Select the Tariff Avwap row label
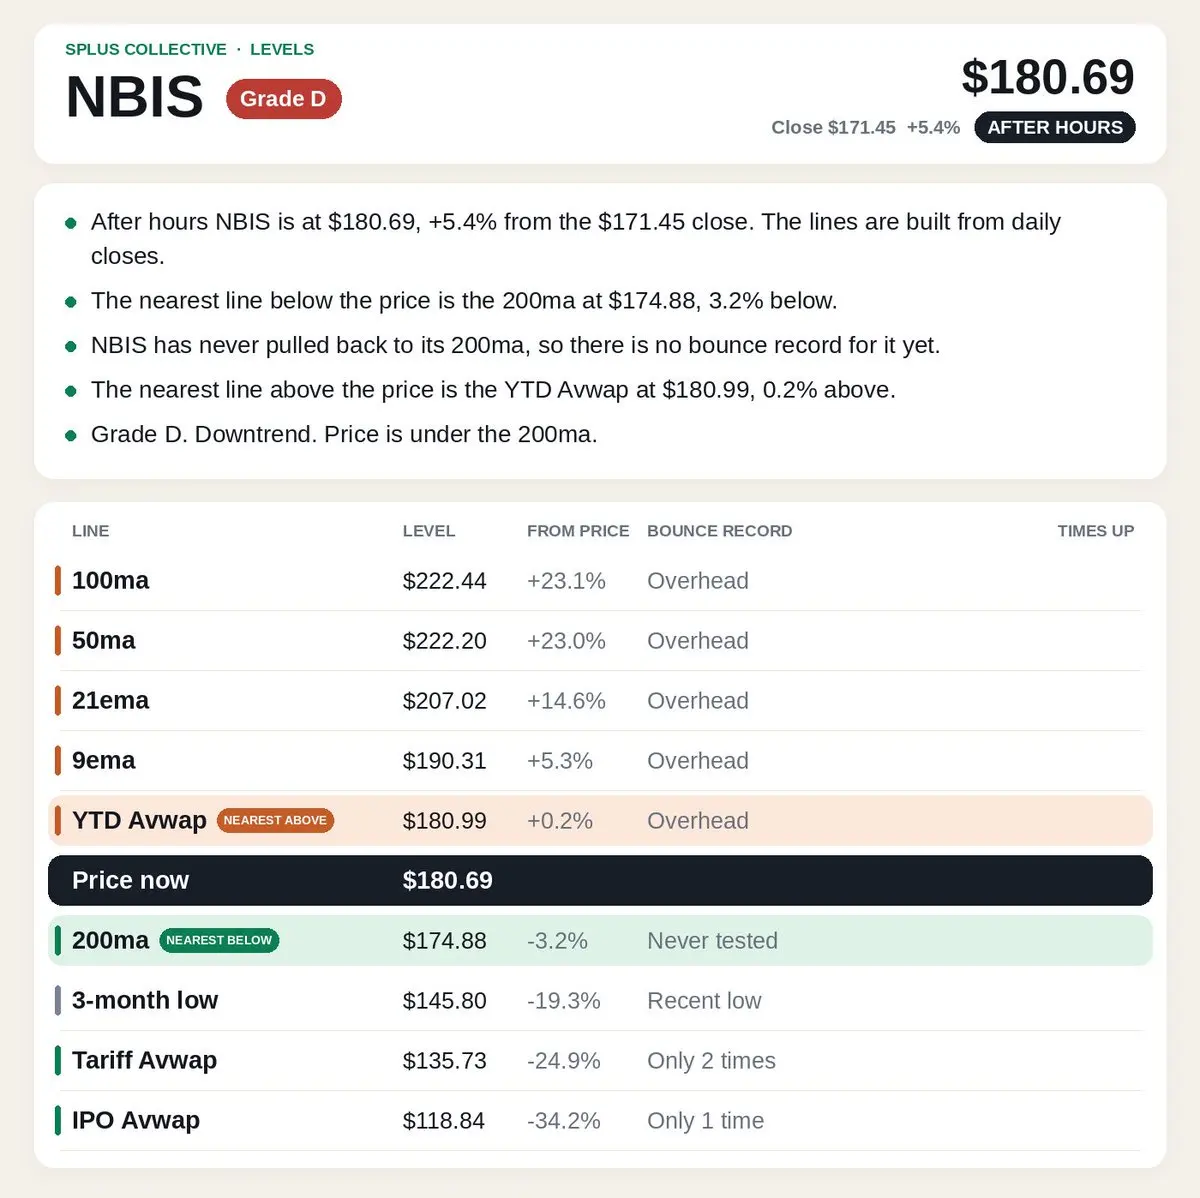The height and width of the screenshot is (1198, 1200). [144, 1060]
